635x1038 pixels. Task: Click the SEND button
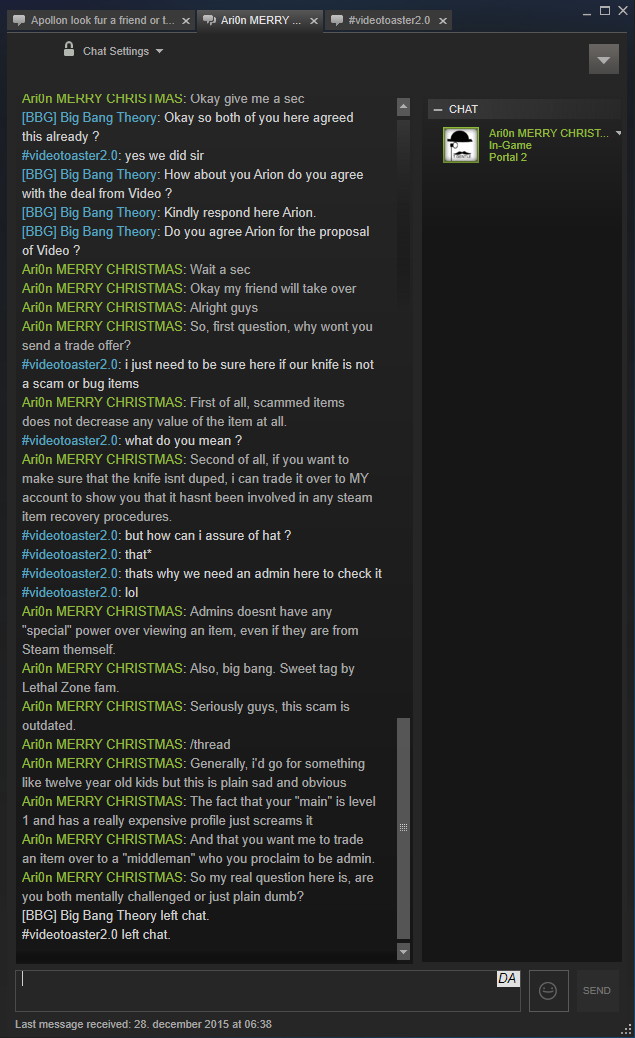(597, 990)
